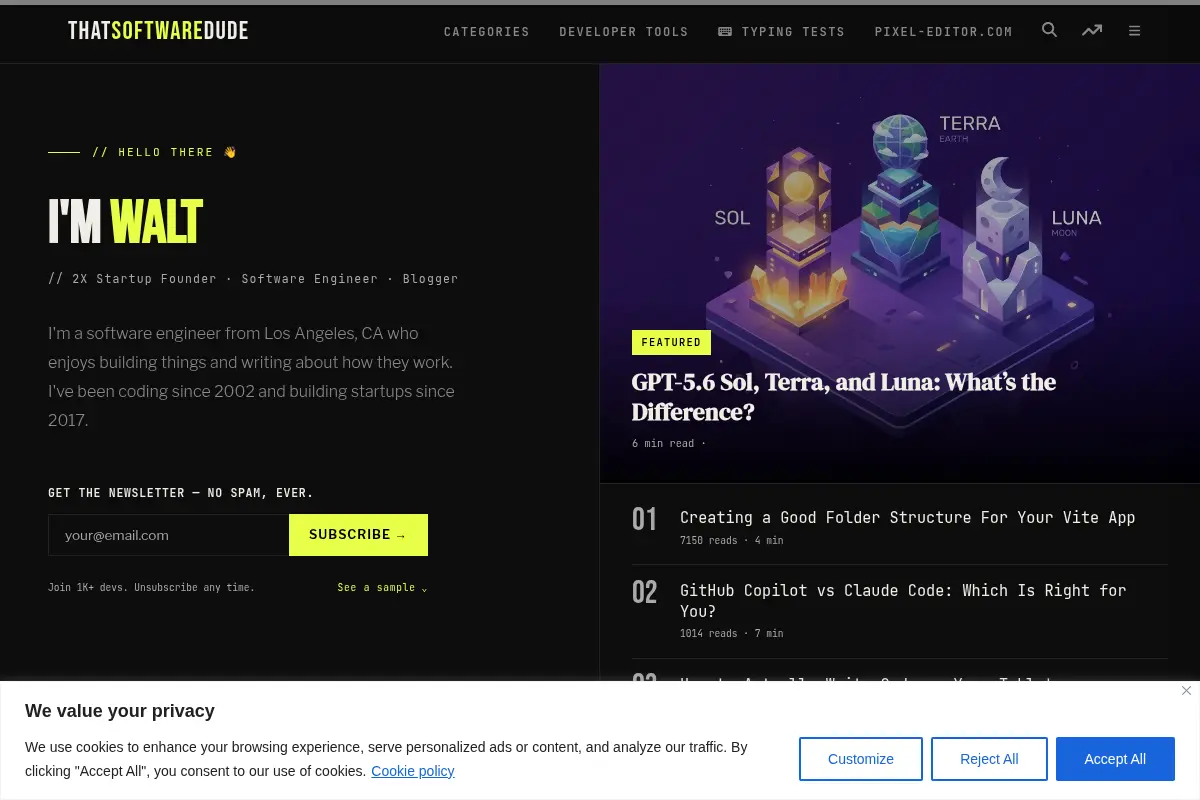The image size is (1200, 800).
Task: Click the keyboard icon beside Typing Tests
Action: pos(725,32)
